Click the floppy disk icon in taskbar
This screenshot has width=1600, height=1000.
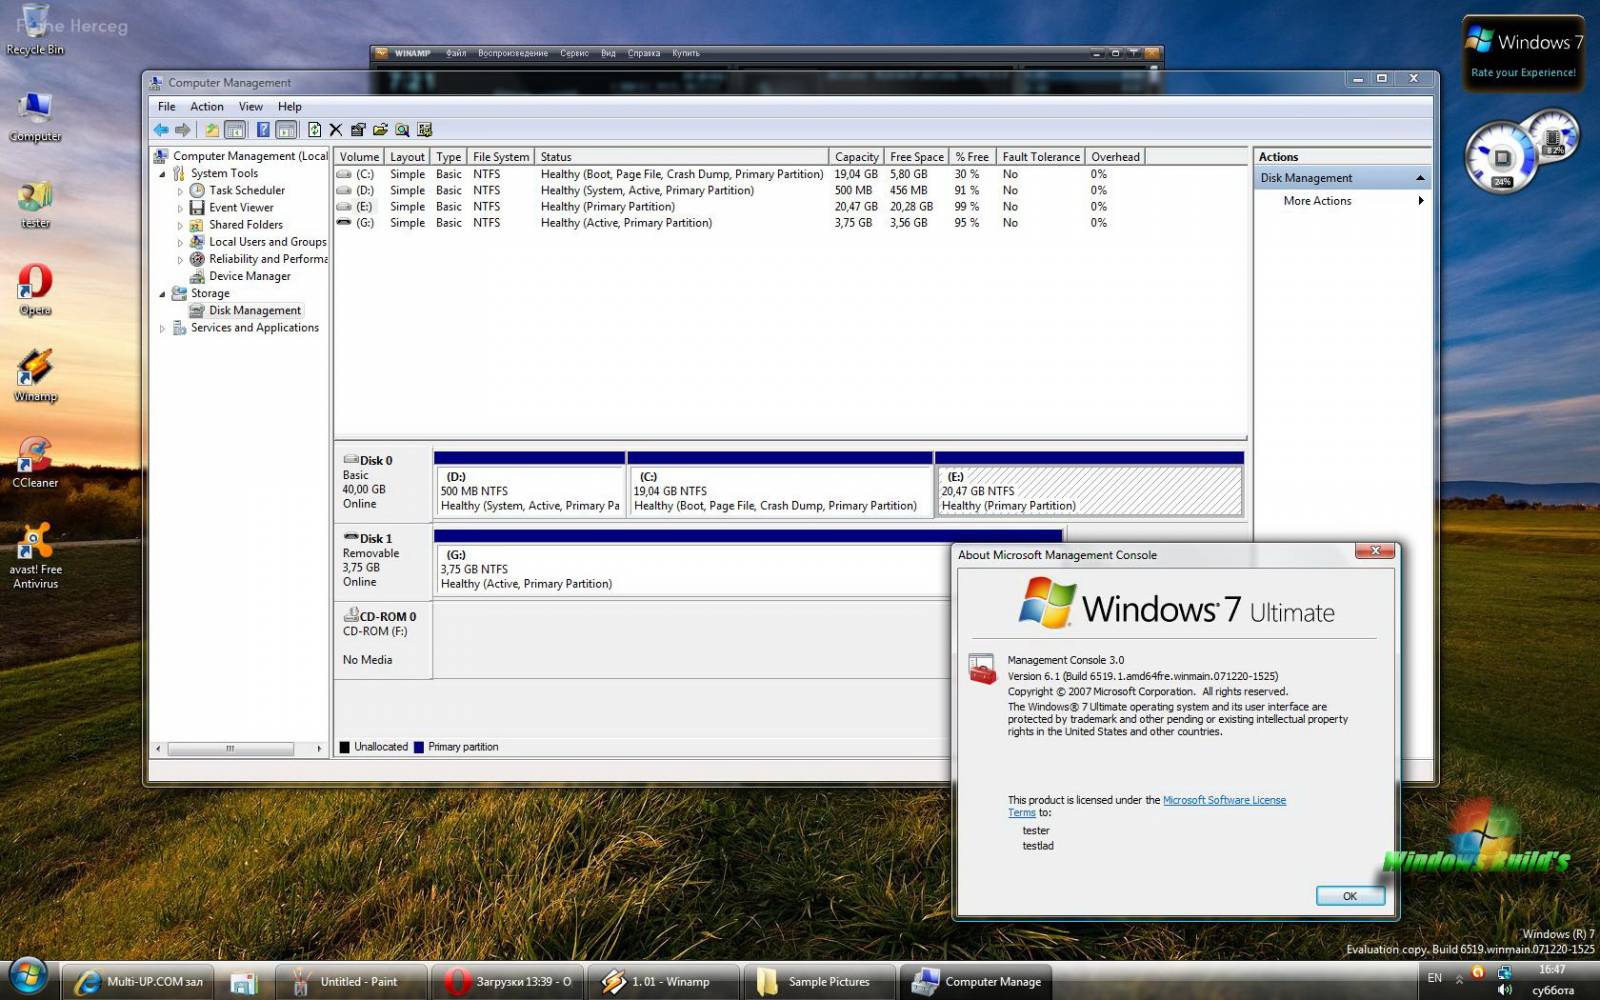243,982
